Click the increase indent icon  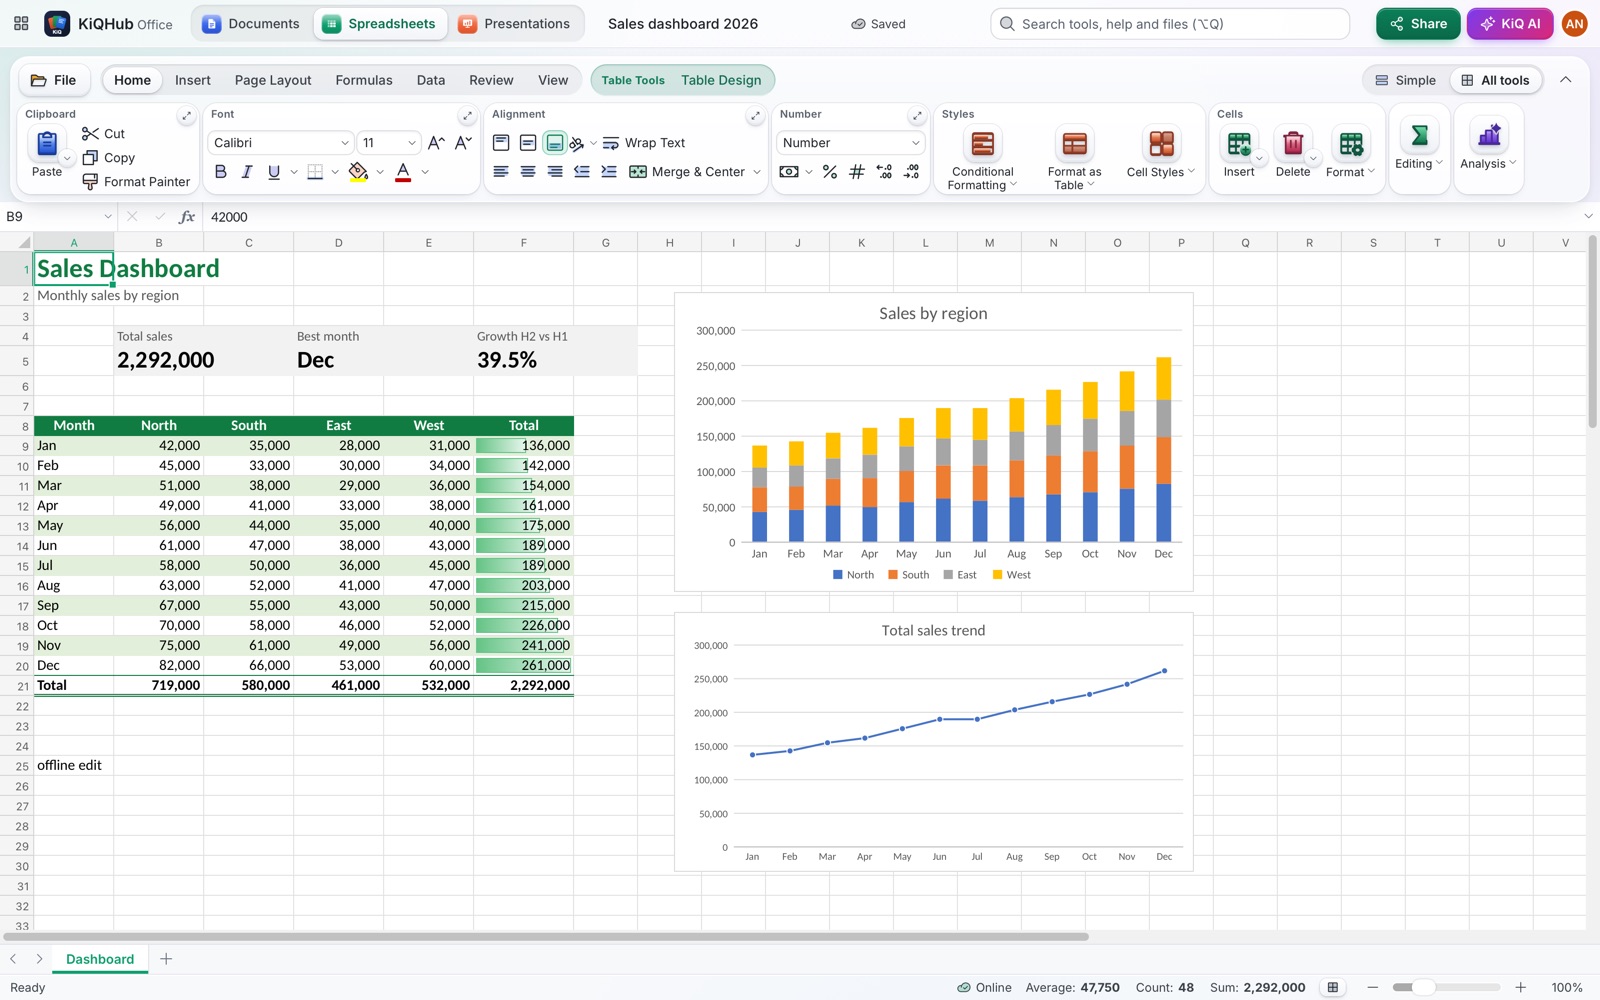tap(609, 172)
